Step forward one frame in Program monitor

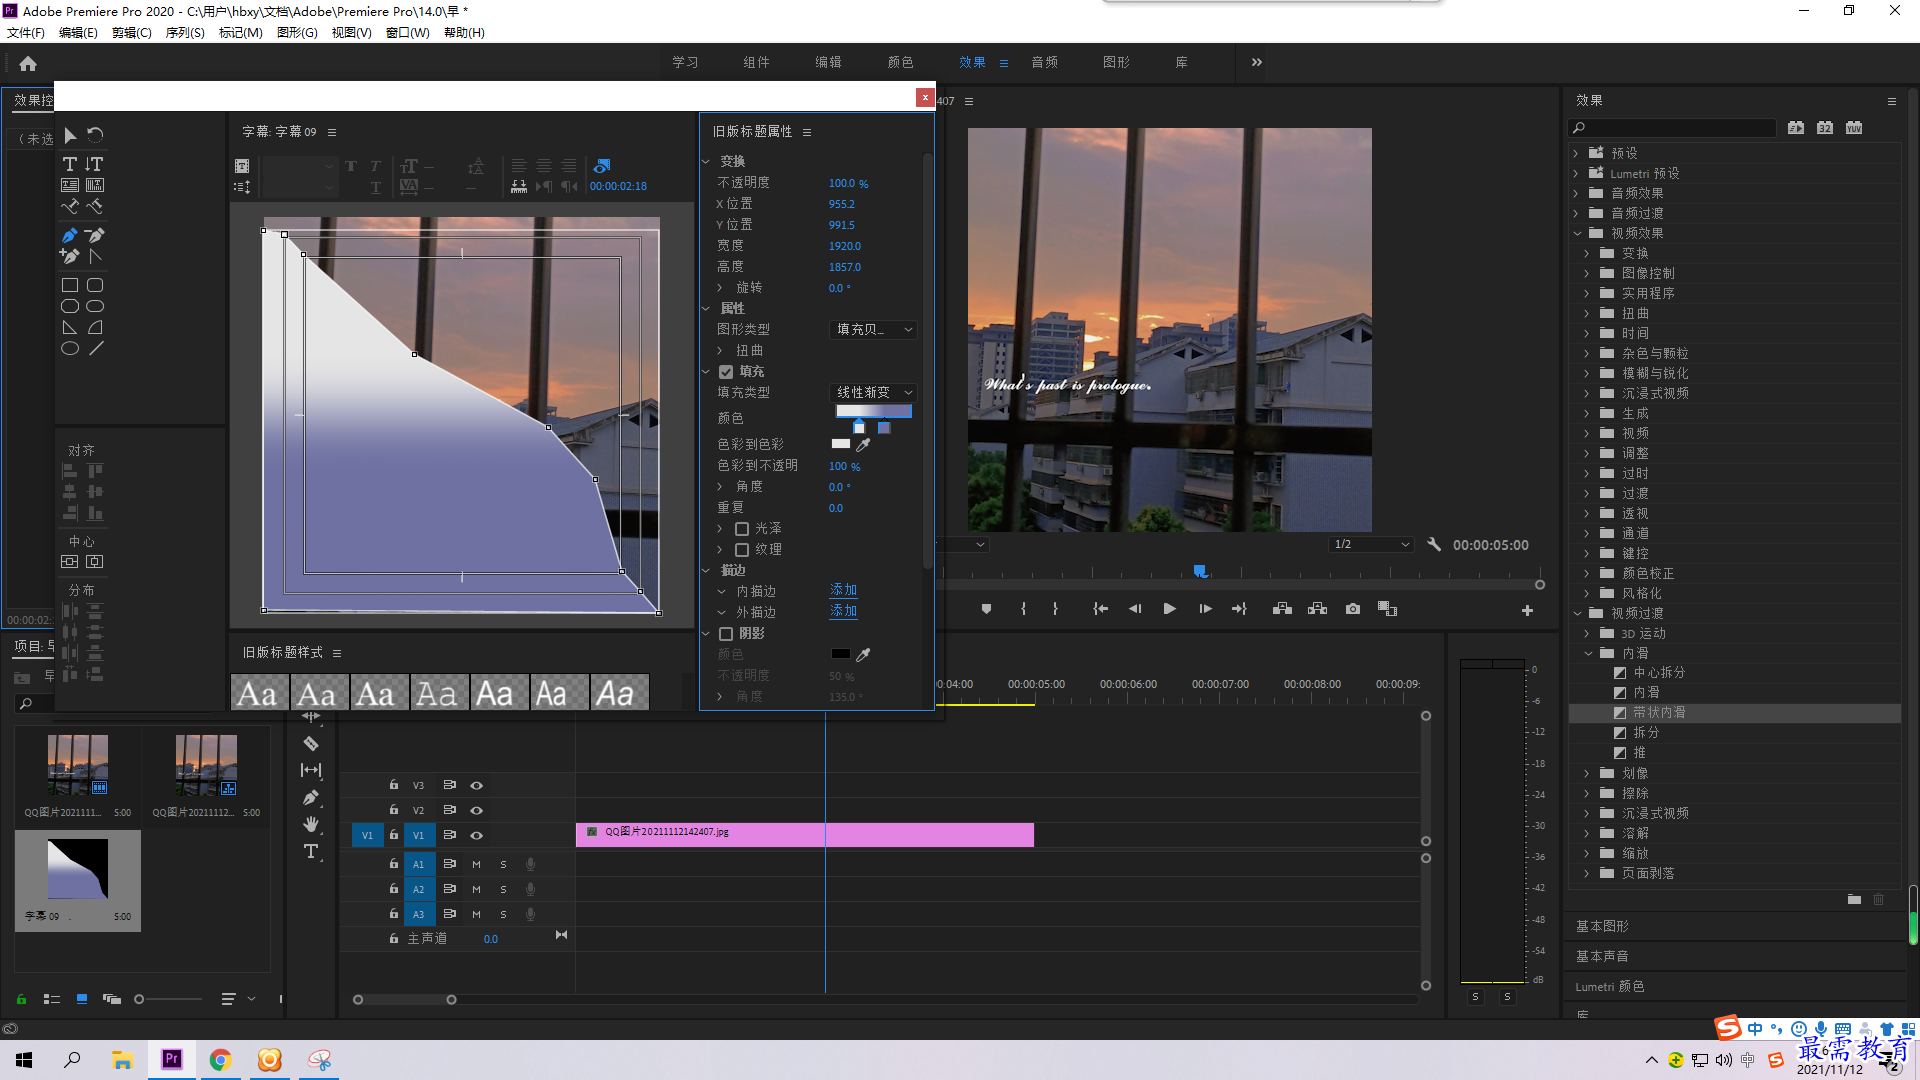1205,609
